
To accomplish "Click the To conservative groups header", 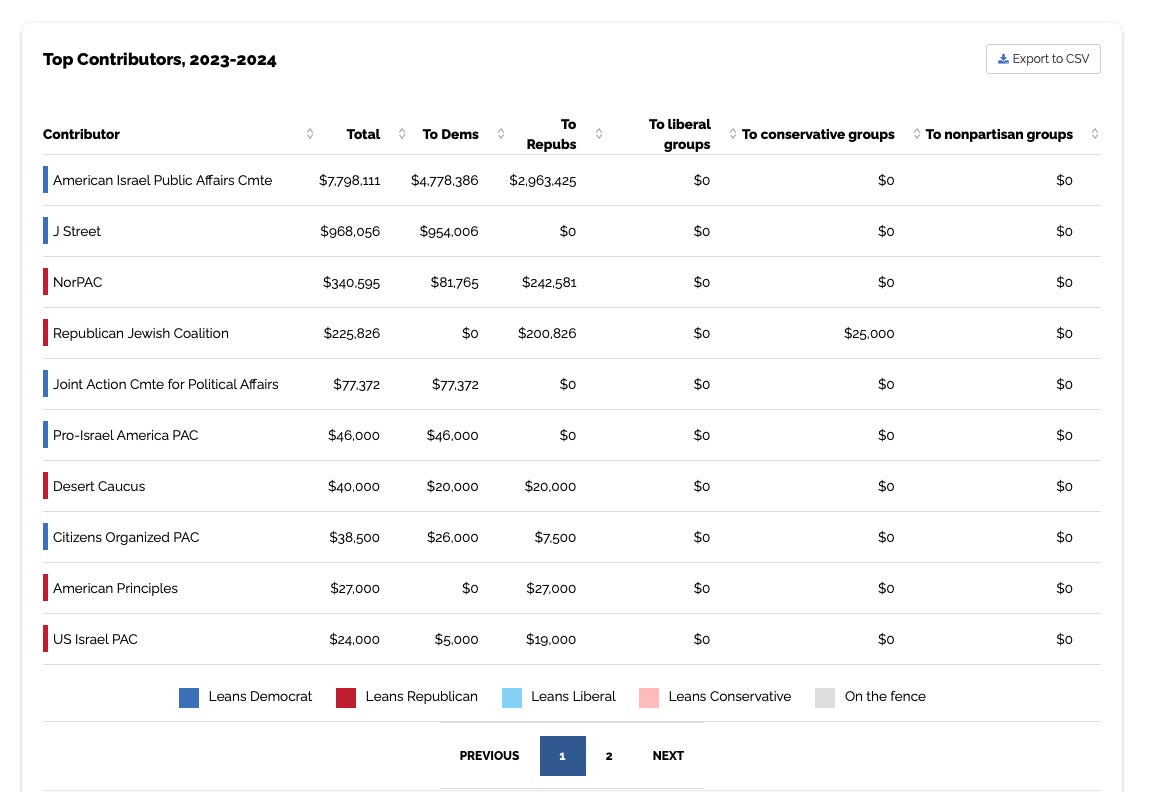I will (818, 134).
